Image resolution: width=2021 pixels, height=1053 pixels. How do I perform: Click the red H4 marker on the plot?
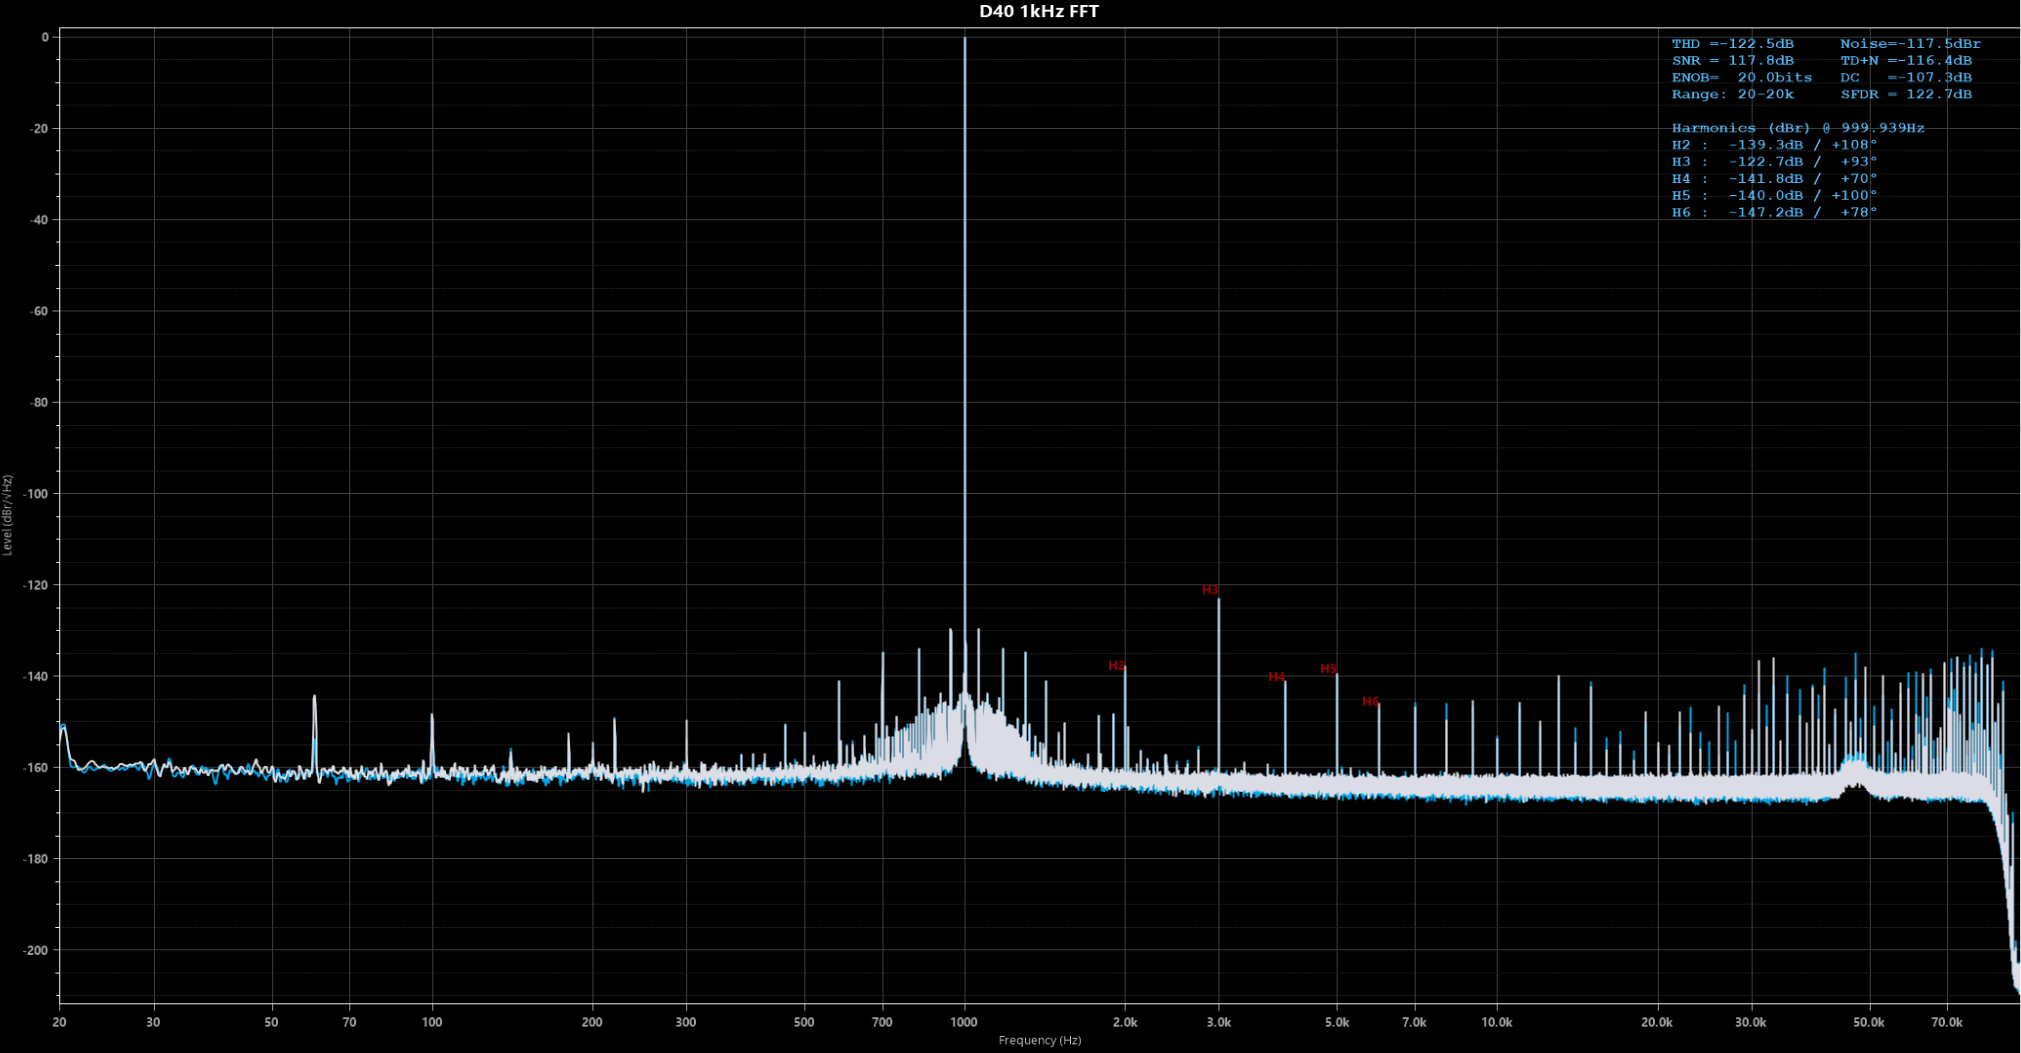click(x=1276, y=677)
